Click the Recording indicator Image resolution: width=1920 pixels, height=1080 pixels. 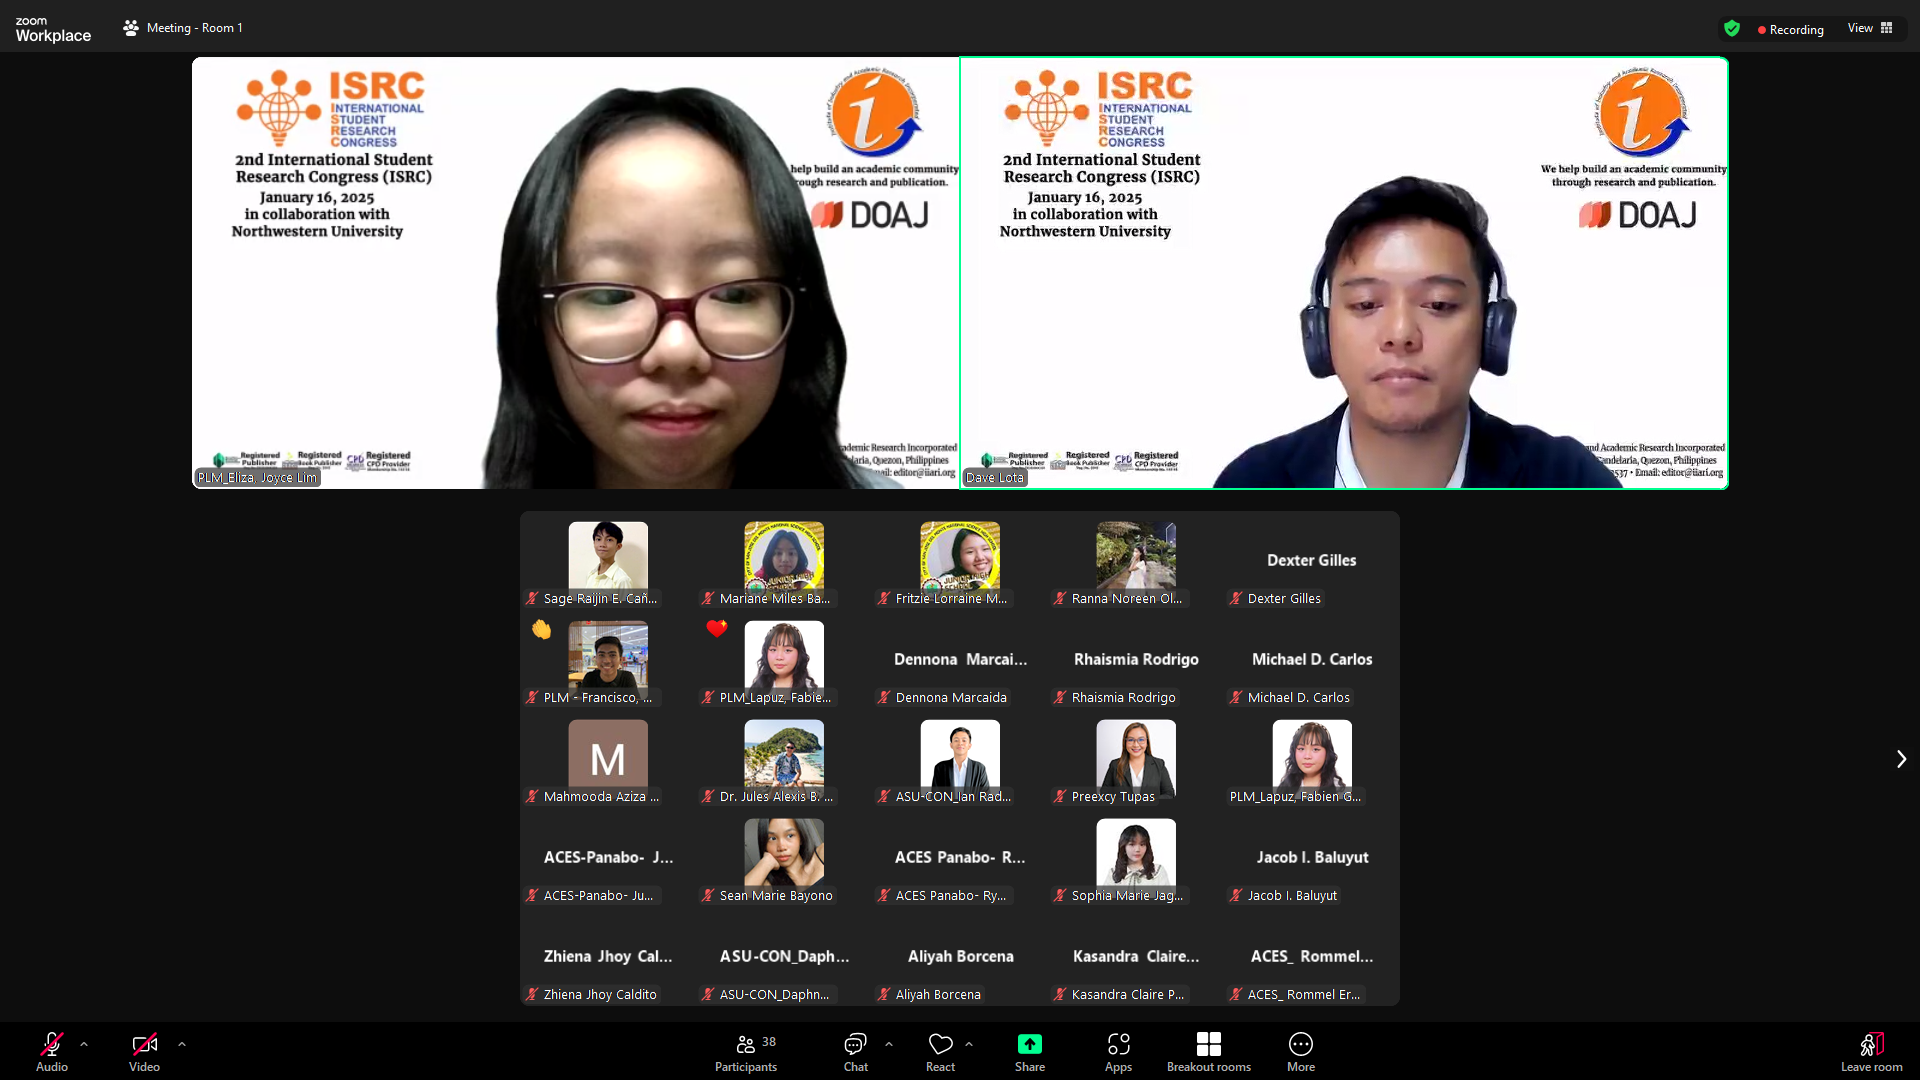point(1790,30)
